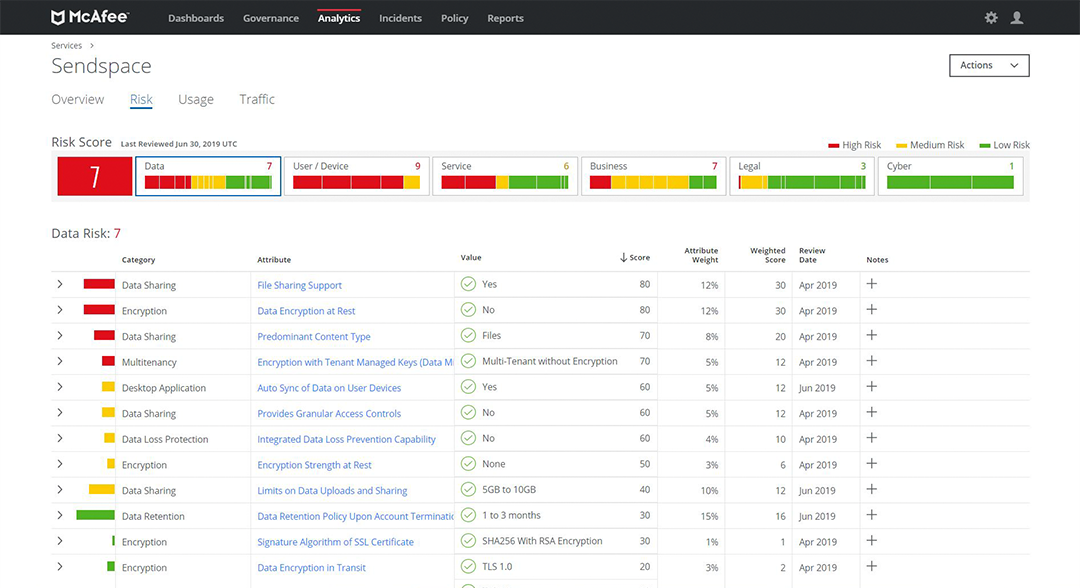Select the Service risk score card
Viewport: 1080px width, 588px height.
point(505,176)
